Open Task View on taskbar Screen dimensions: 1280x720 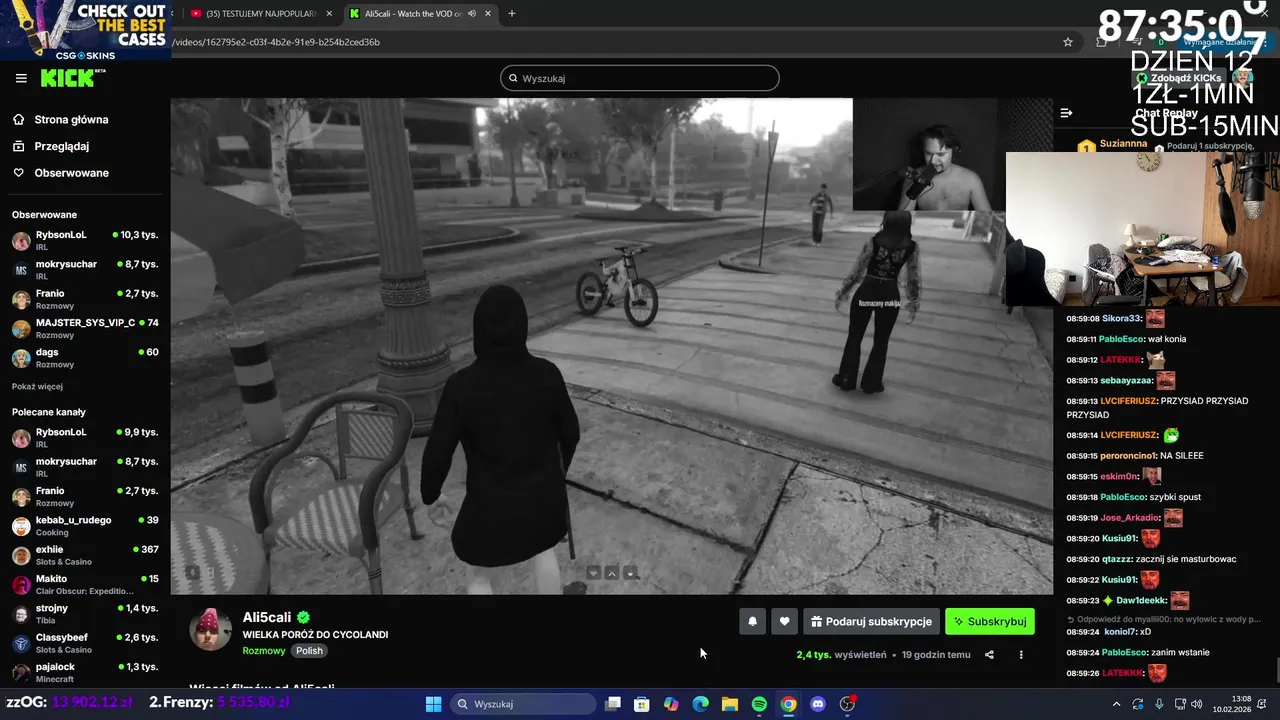pyautogui.click(x=613, y=704)
